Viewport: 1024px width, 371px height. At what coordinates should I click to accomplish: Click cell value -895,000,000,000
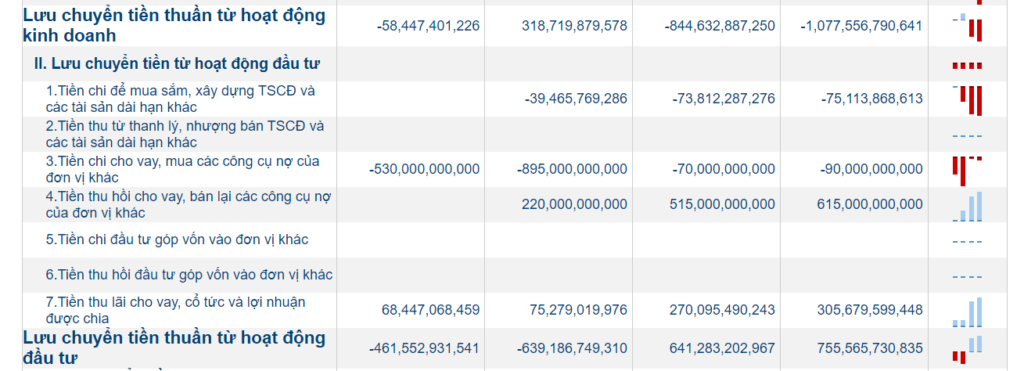pyautogui.click(x=571, y=169)
